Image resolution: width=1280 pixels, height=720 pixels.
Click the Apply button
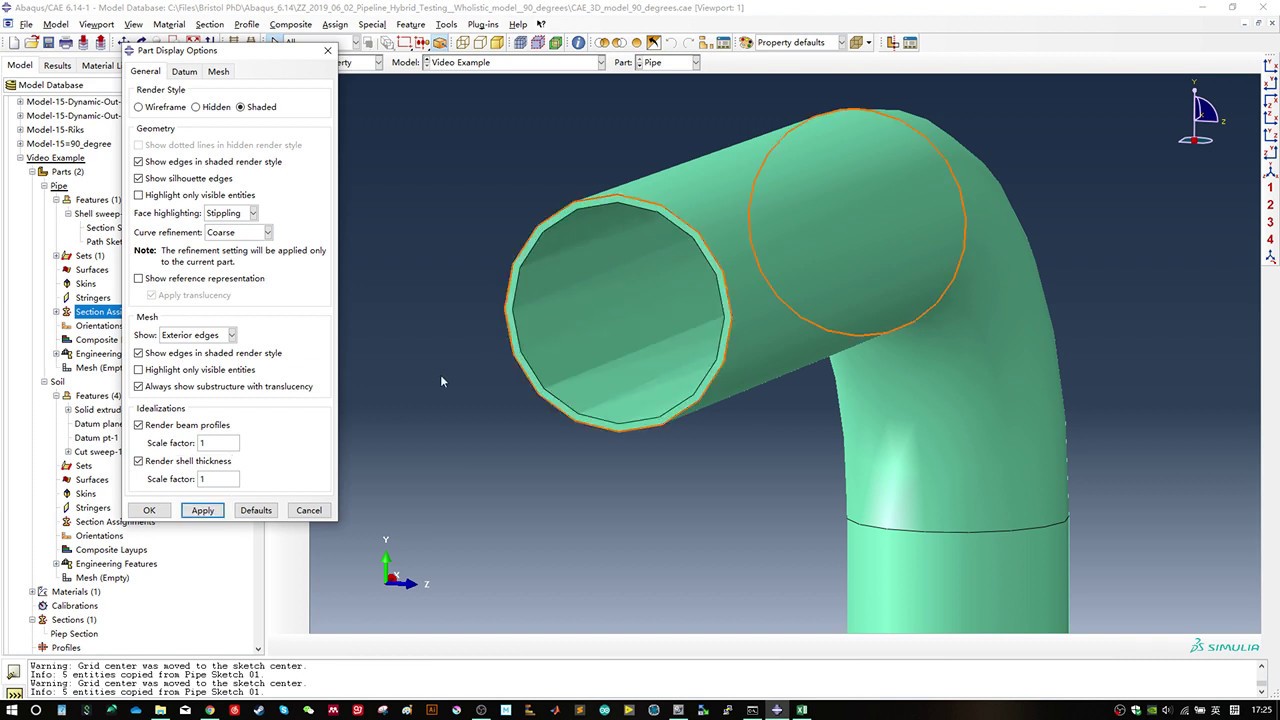coord(203,511)
